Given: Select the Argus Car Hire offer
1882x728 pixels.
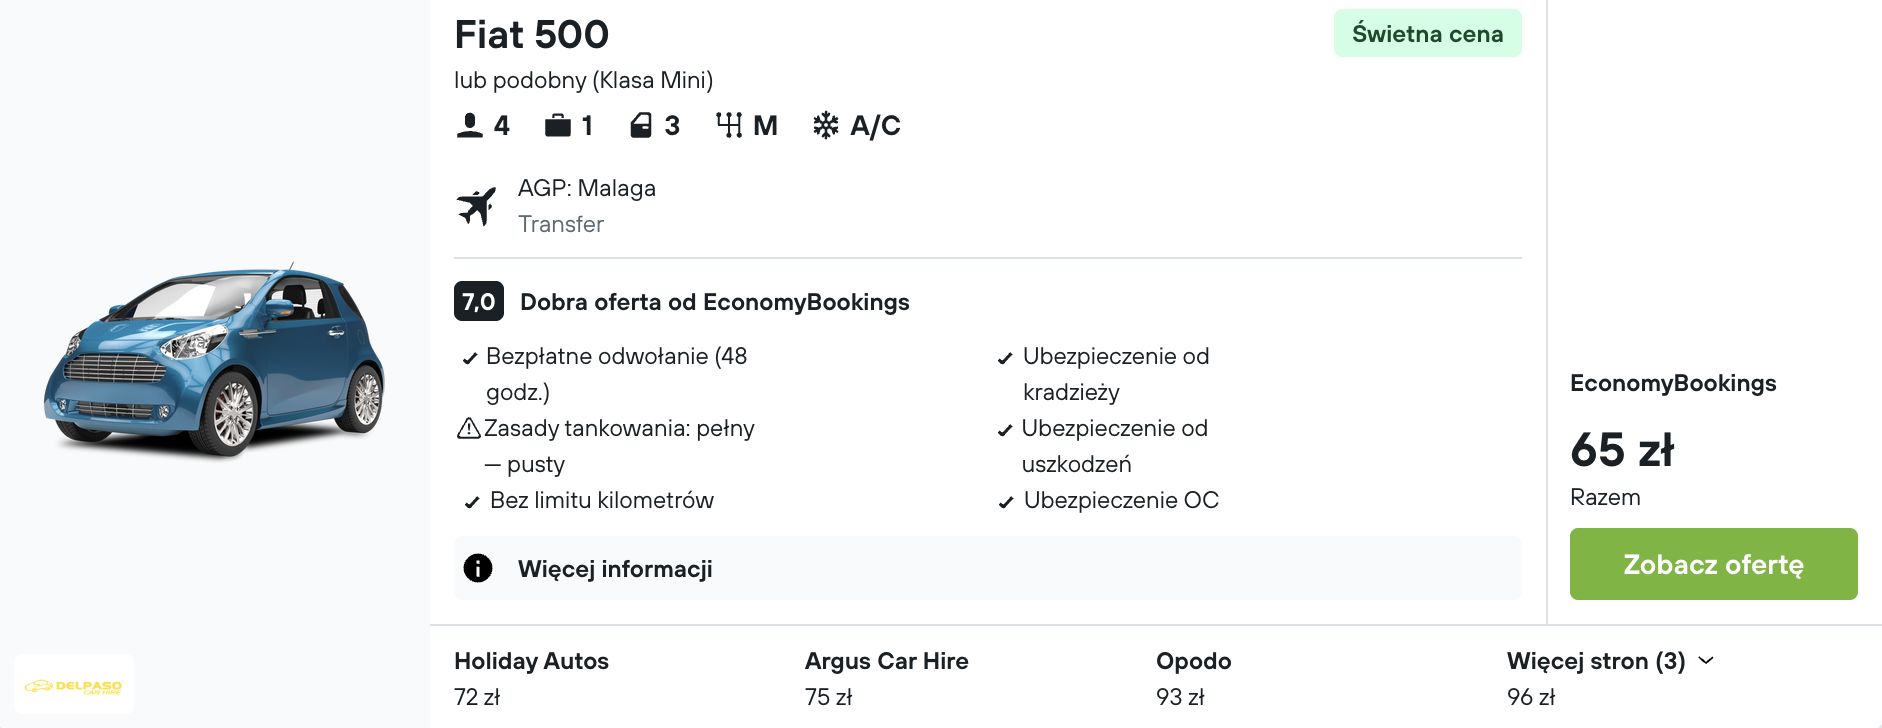Looking at the screenshot, I should (886, 678).
